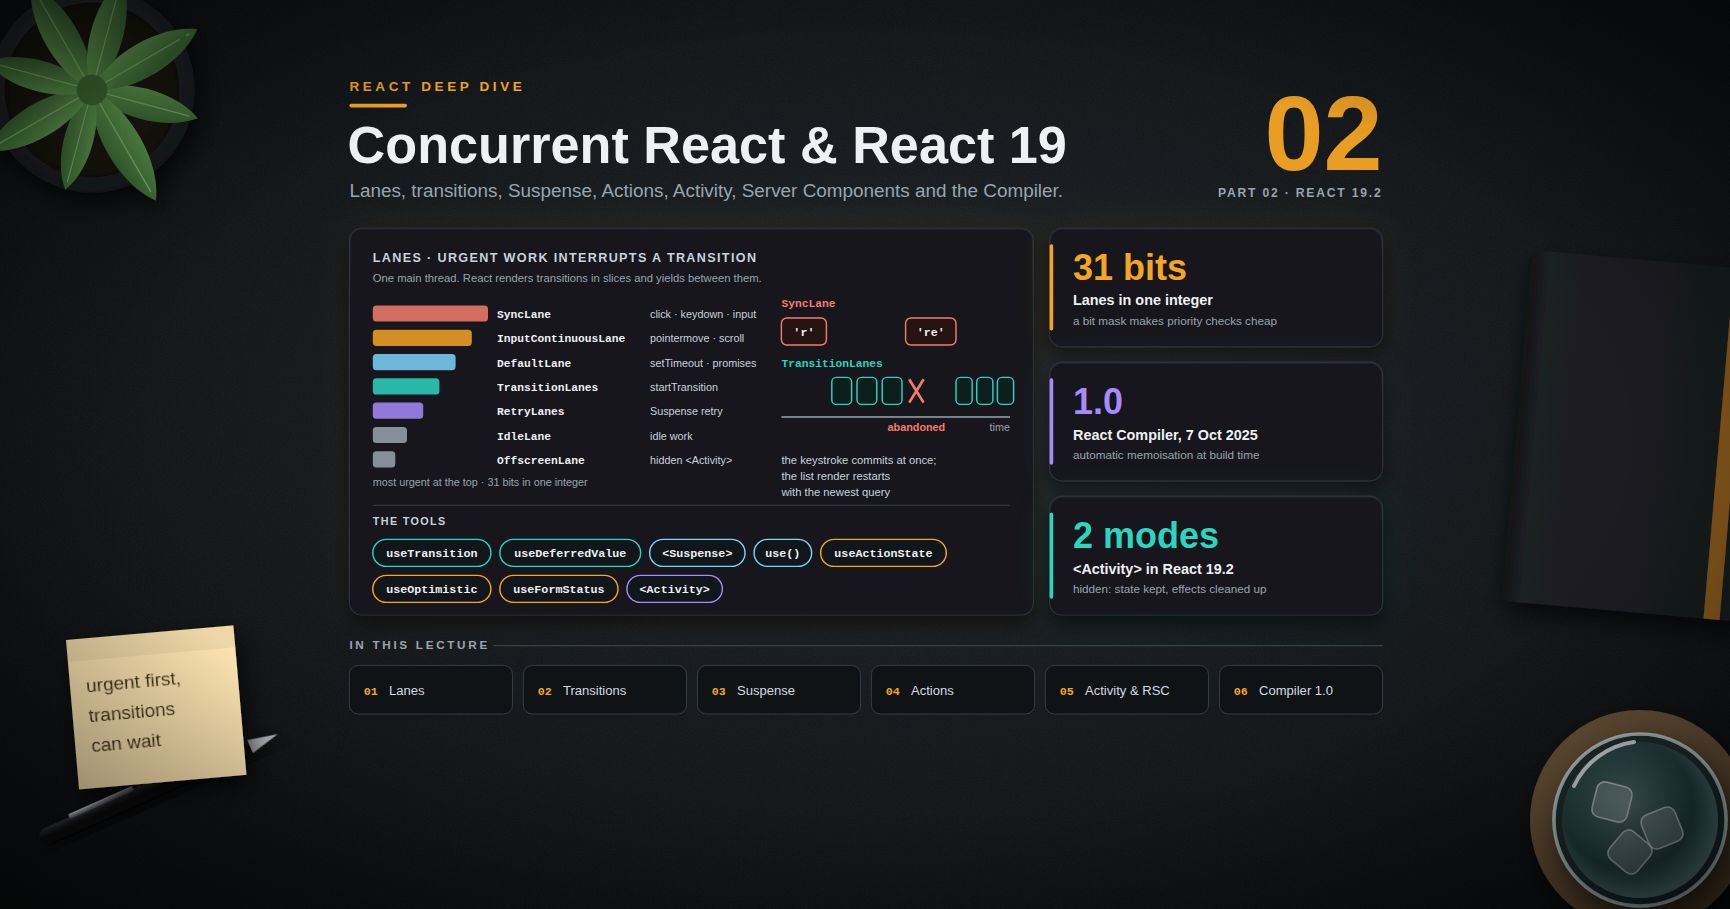Click the use() tool chip
This screenshot has width=1730, height=909.
click(x=782, y=553)
